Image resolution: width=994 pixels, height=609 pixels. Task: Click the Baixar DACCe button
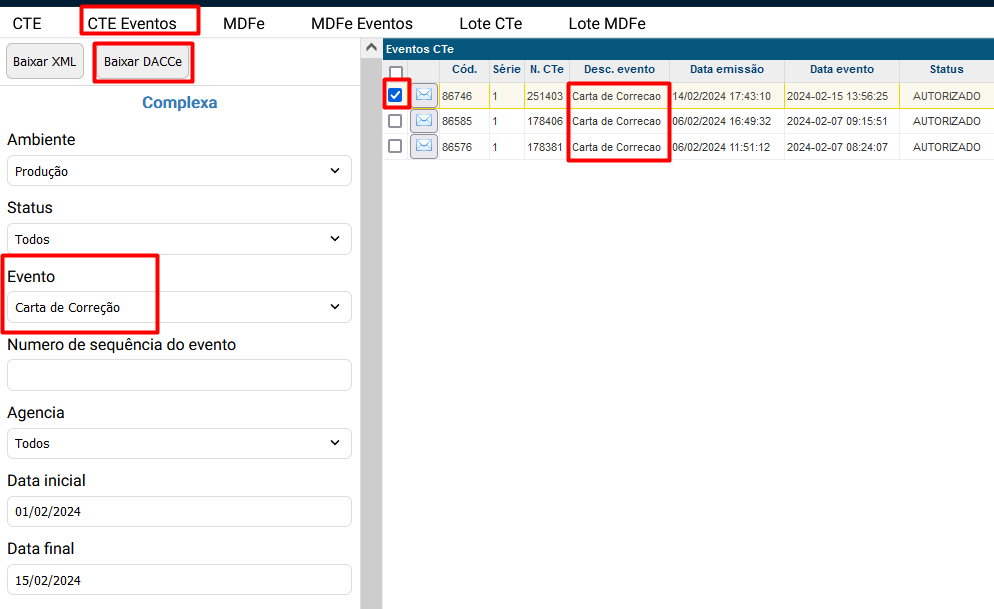tap(143, 62)
